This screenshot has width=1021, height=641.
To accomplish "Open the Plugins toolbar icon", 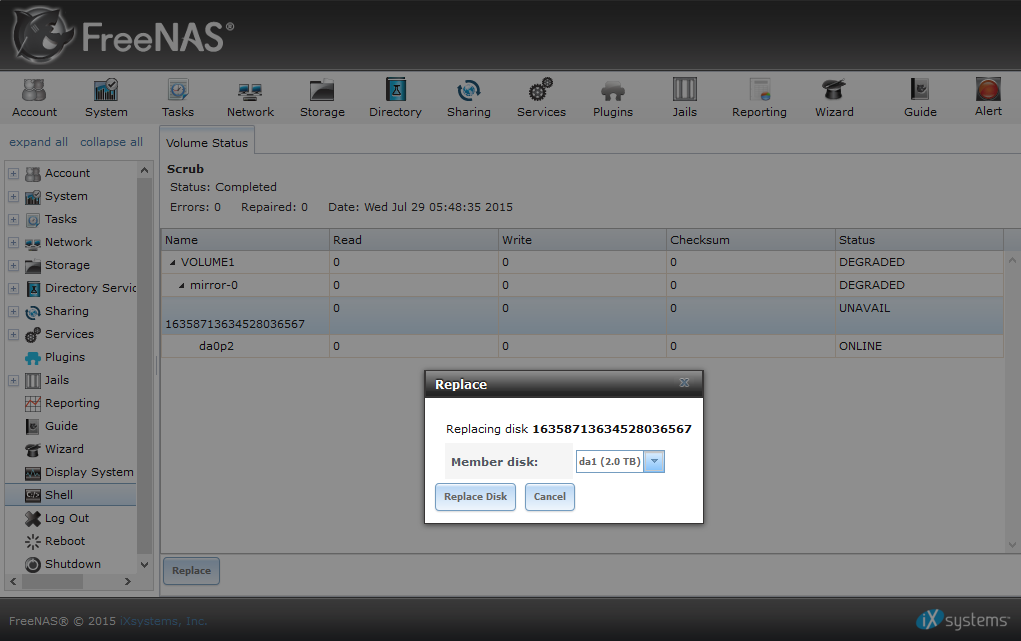I will [613, 98].
